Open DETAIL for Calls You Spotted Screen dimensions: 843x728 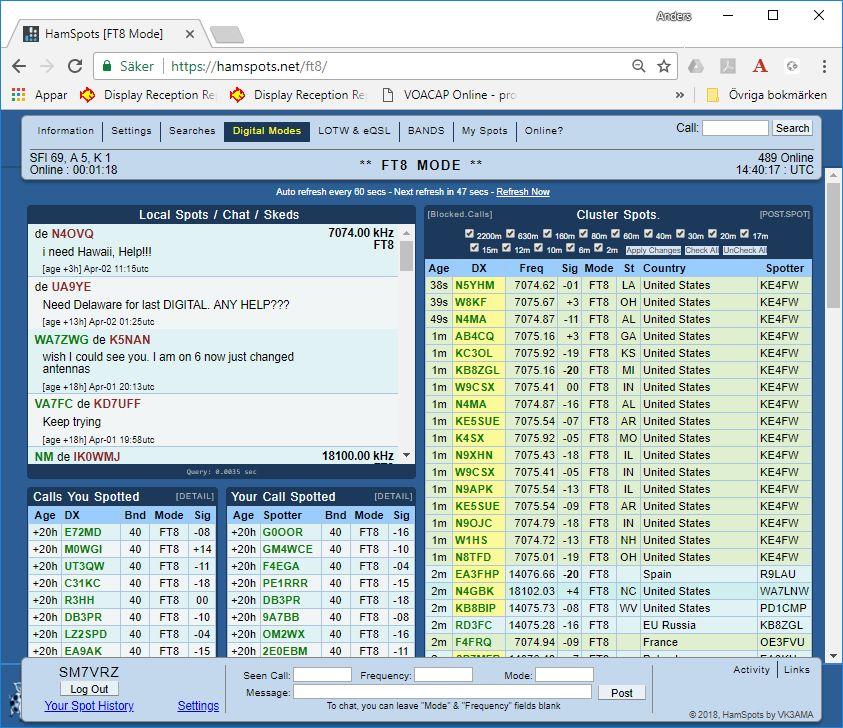(x=195, y=496)
